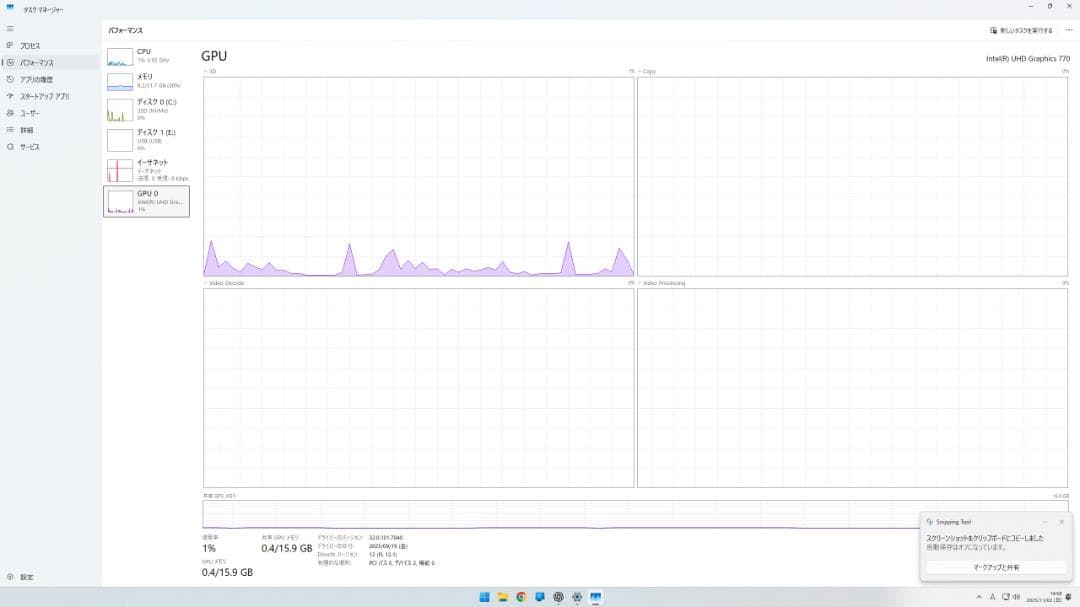The image size is (1080, 607).
Task: Click the Snipping Tool icon in the notification
Action: pos(932,521)
